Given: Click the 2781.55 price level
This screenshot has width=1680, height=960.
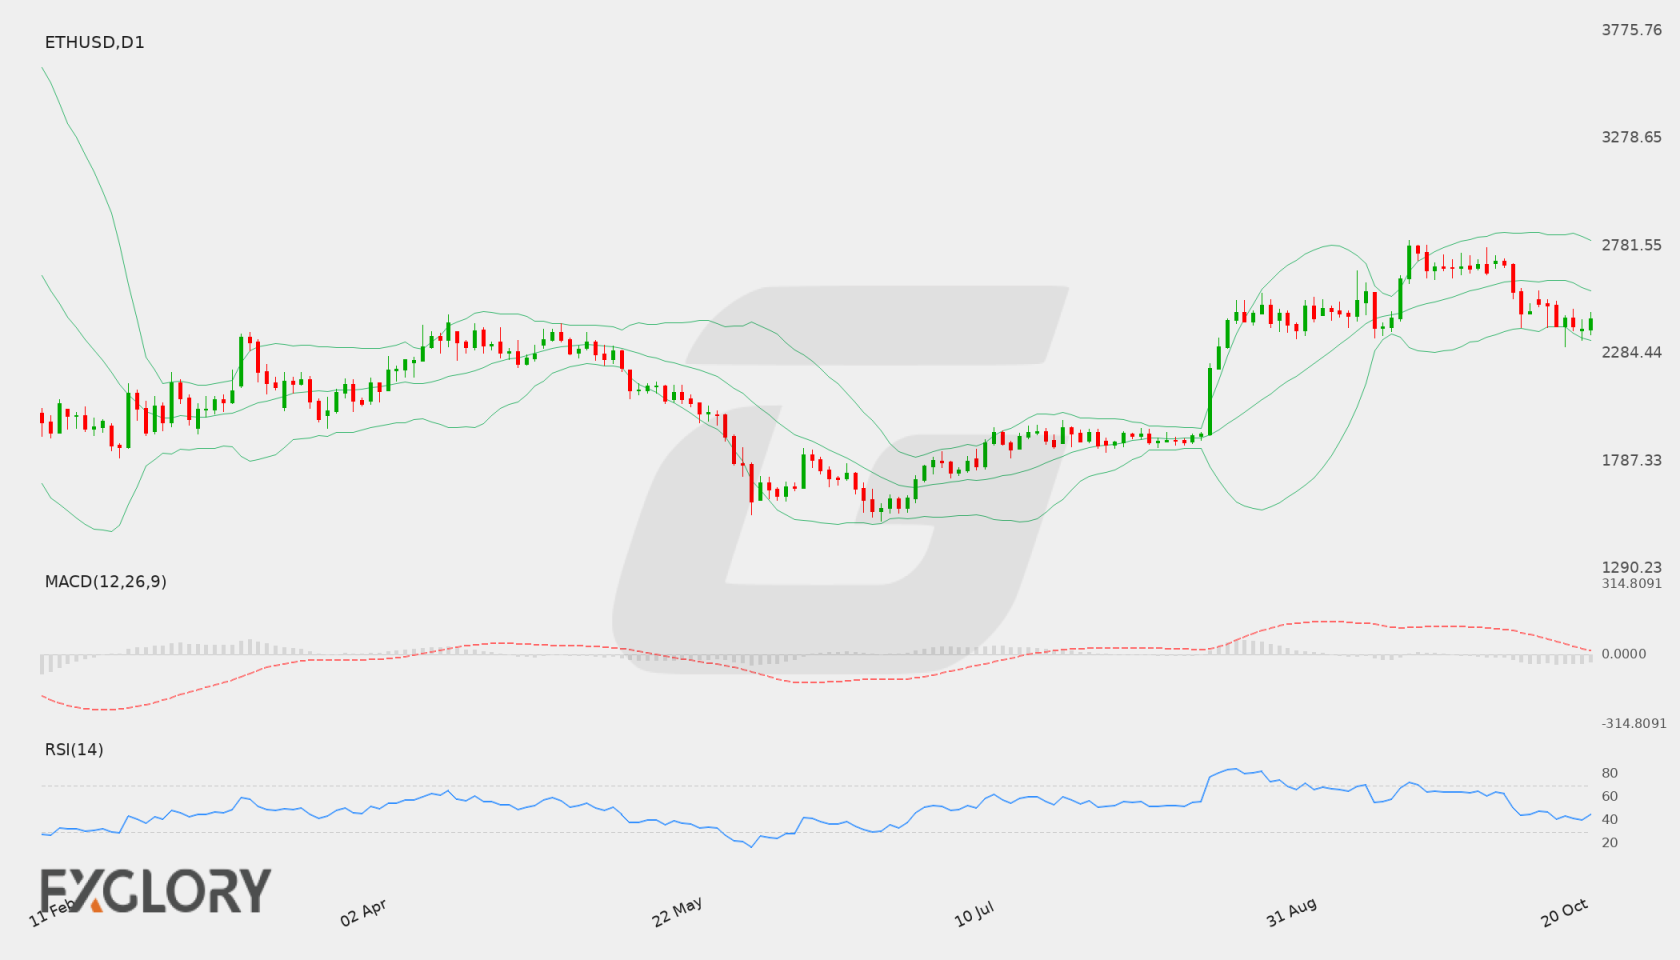Looking at the screenshot, I should [1632, 245].
